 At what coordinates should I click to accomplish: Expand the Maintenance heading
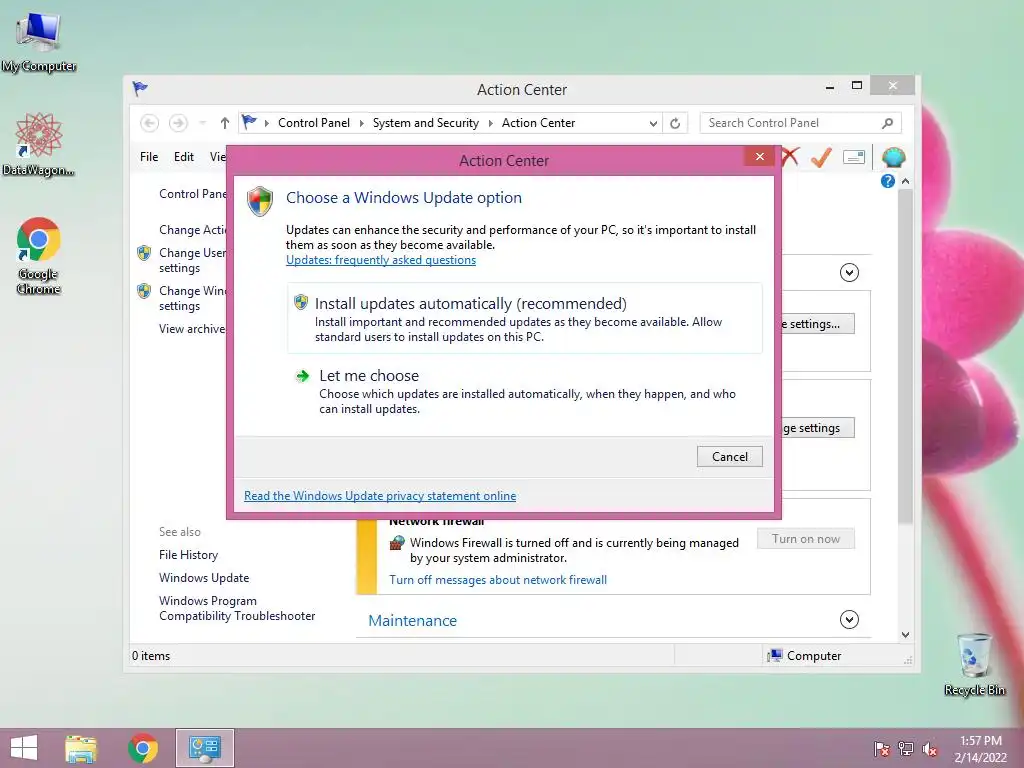[x=412, y=620]
